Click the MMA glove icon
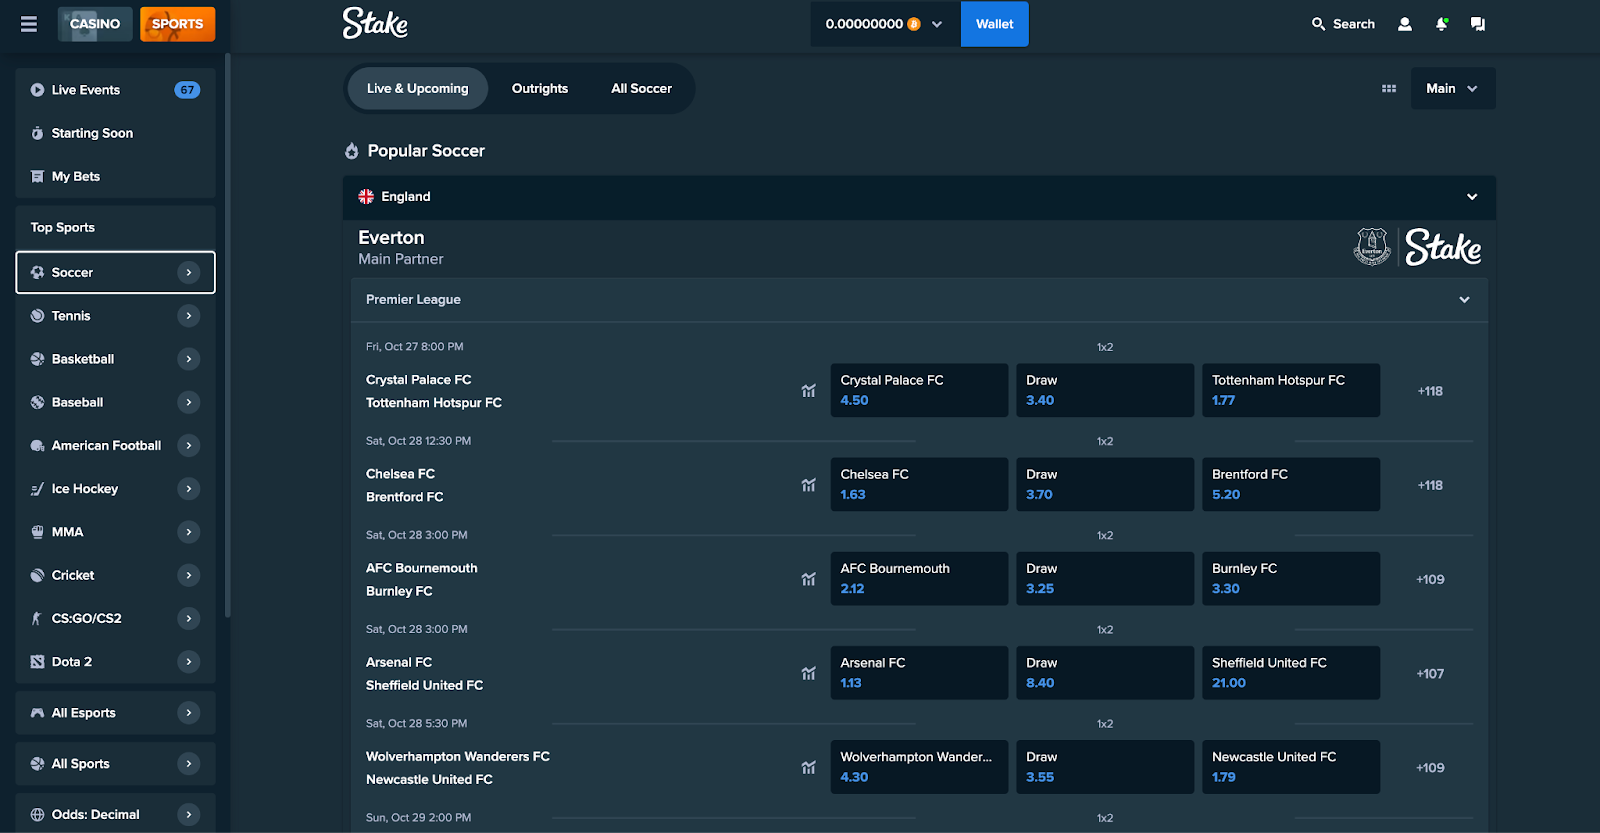1600x833 pixels. tap(37, 532)
